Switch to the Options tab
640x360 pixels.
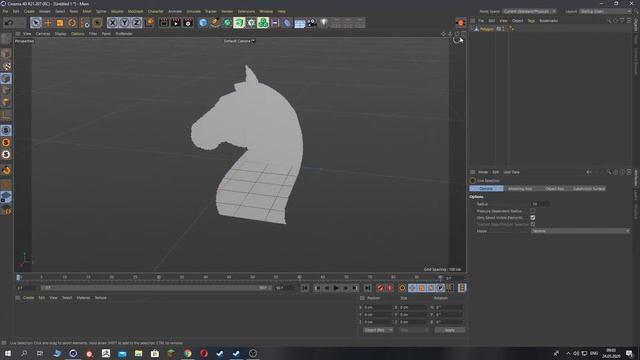click(486, 189)
